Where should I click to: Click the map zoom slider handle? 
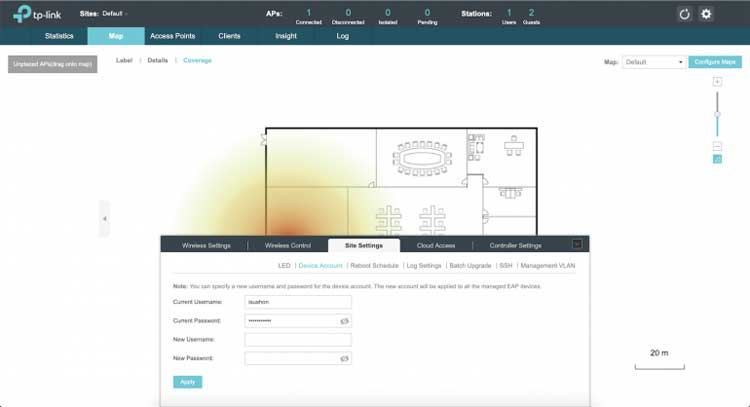717,116
